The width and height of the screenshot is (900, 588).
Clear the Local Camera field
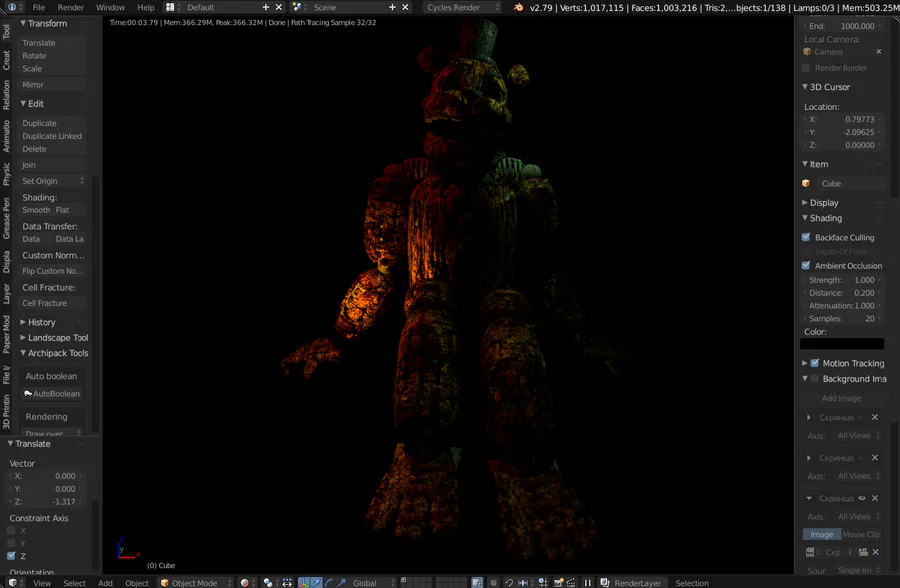(879, 52)
